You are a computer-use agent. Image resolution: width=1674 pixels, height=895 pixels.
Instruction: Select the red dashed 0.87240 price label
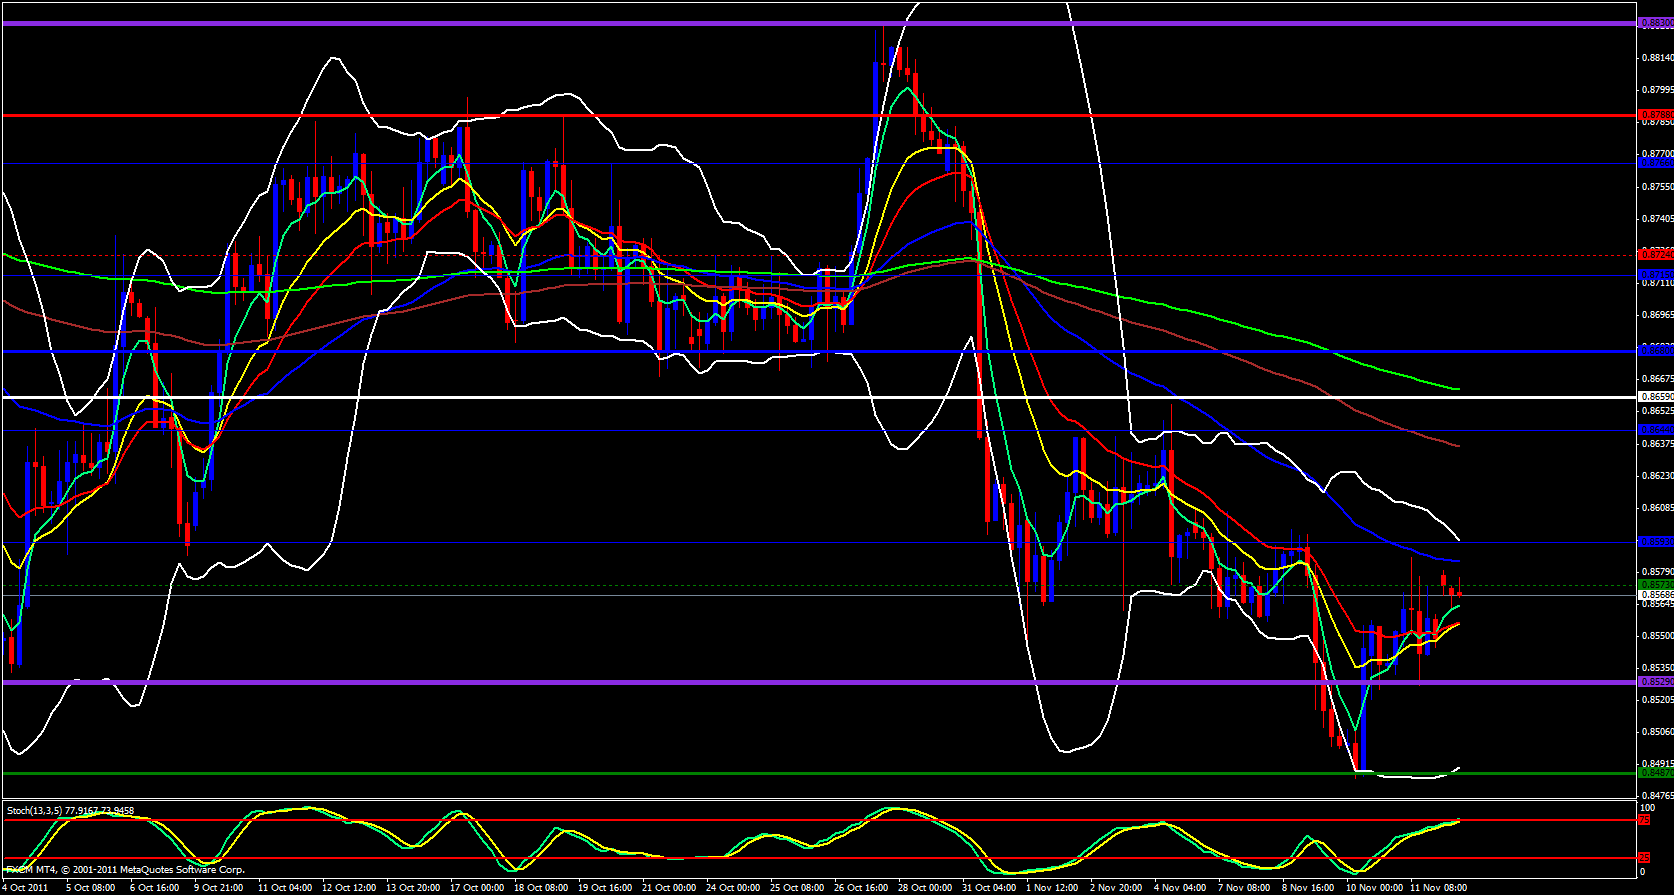coord(1655,254)
